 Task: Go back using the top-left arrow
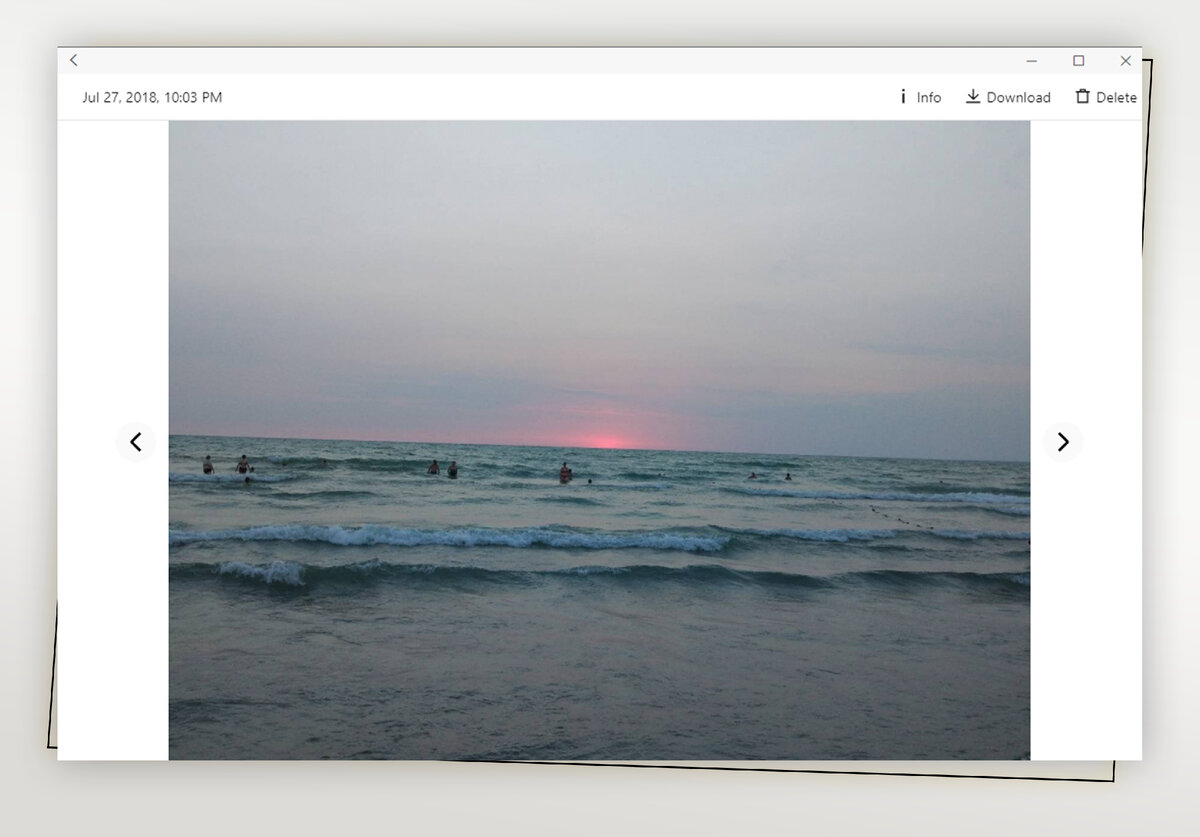click(73, 61)
